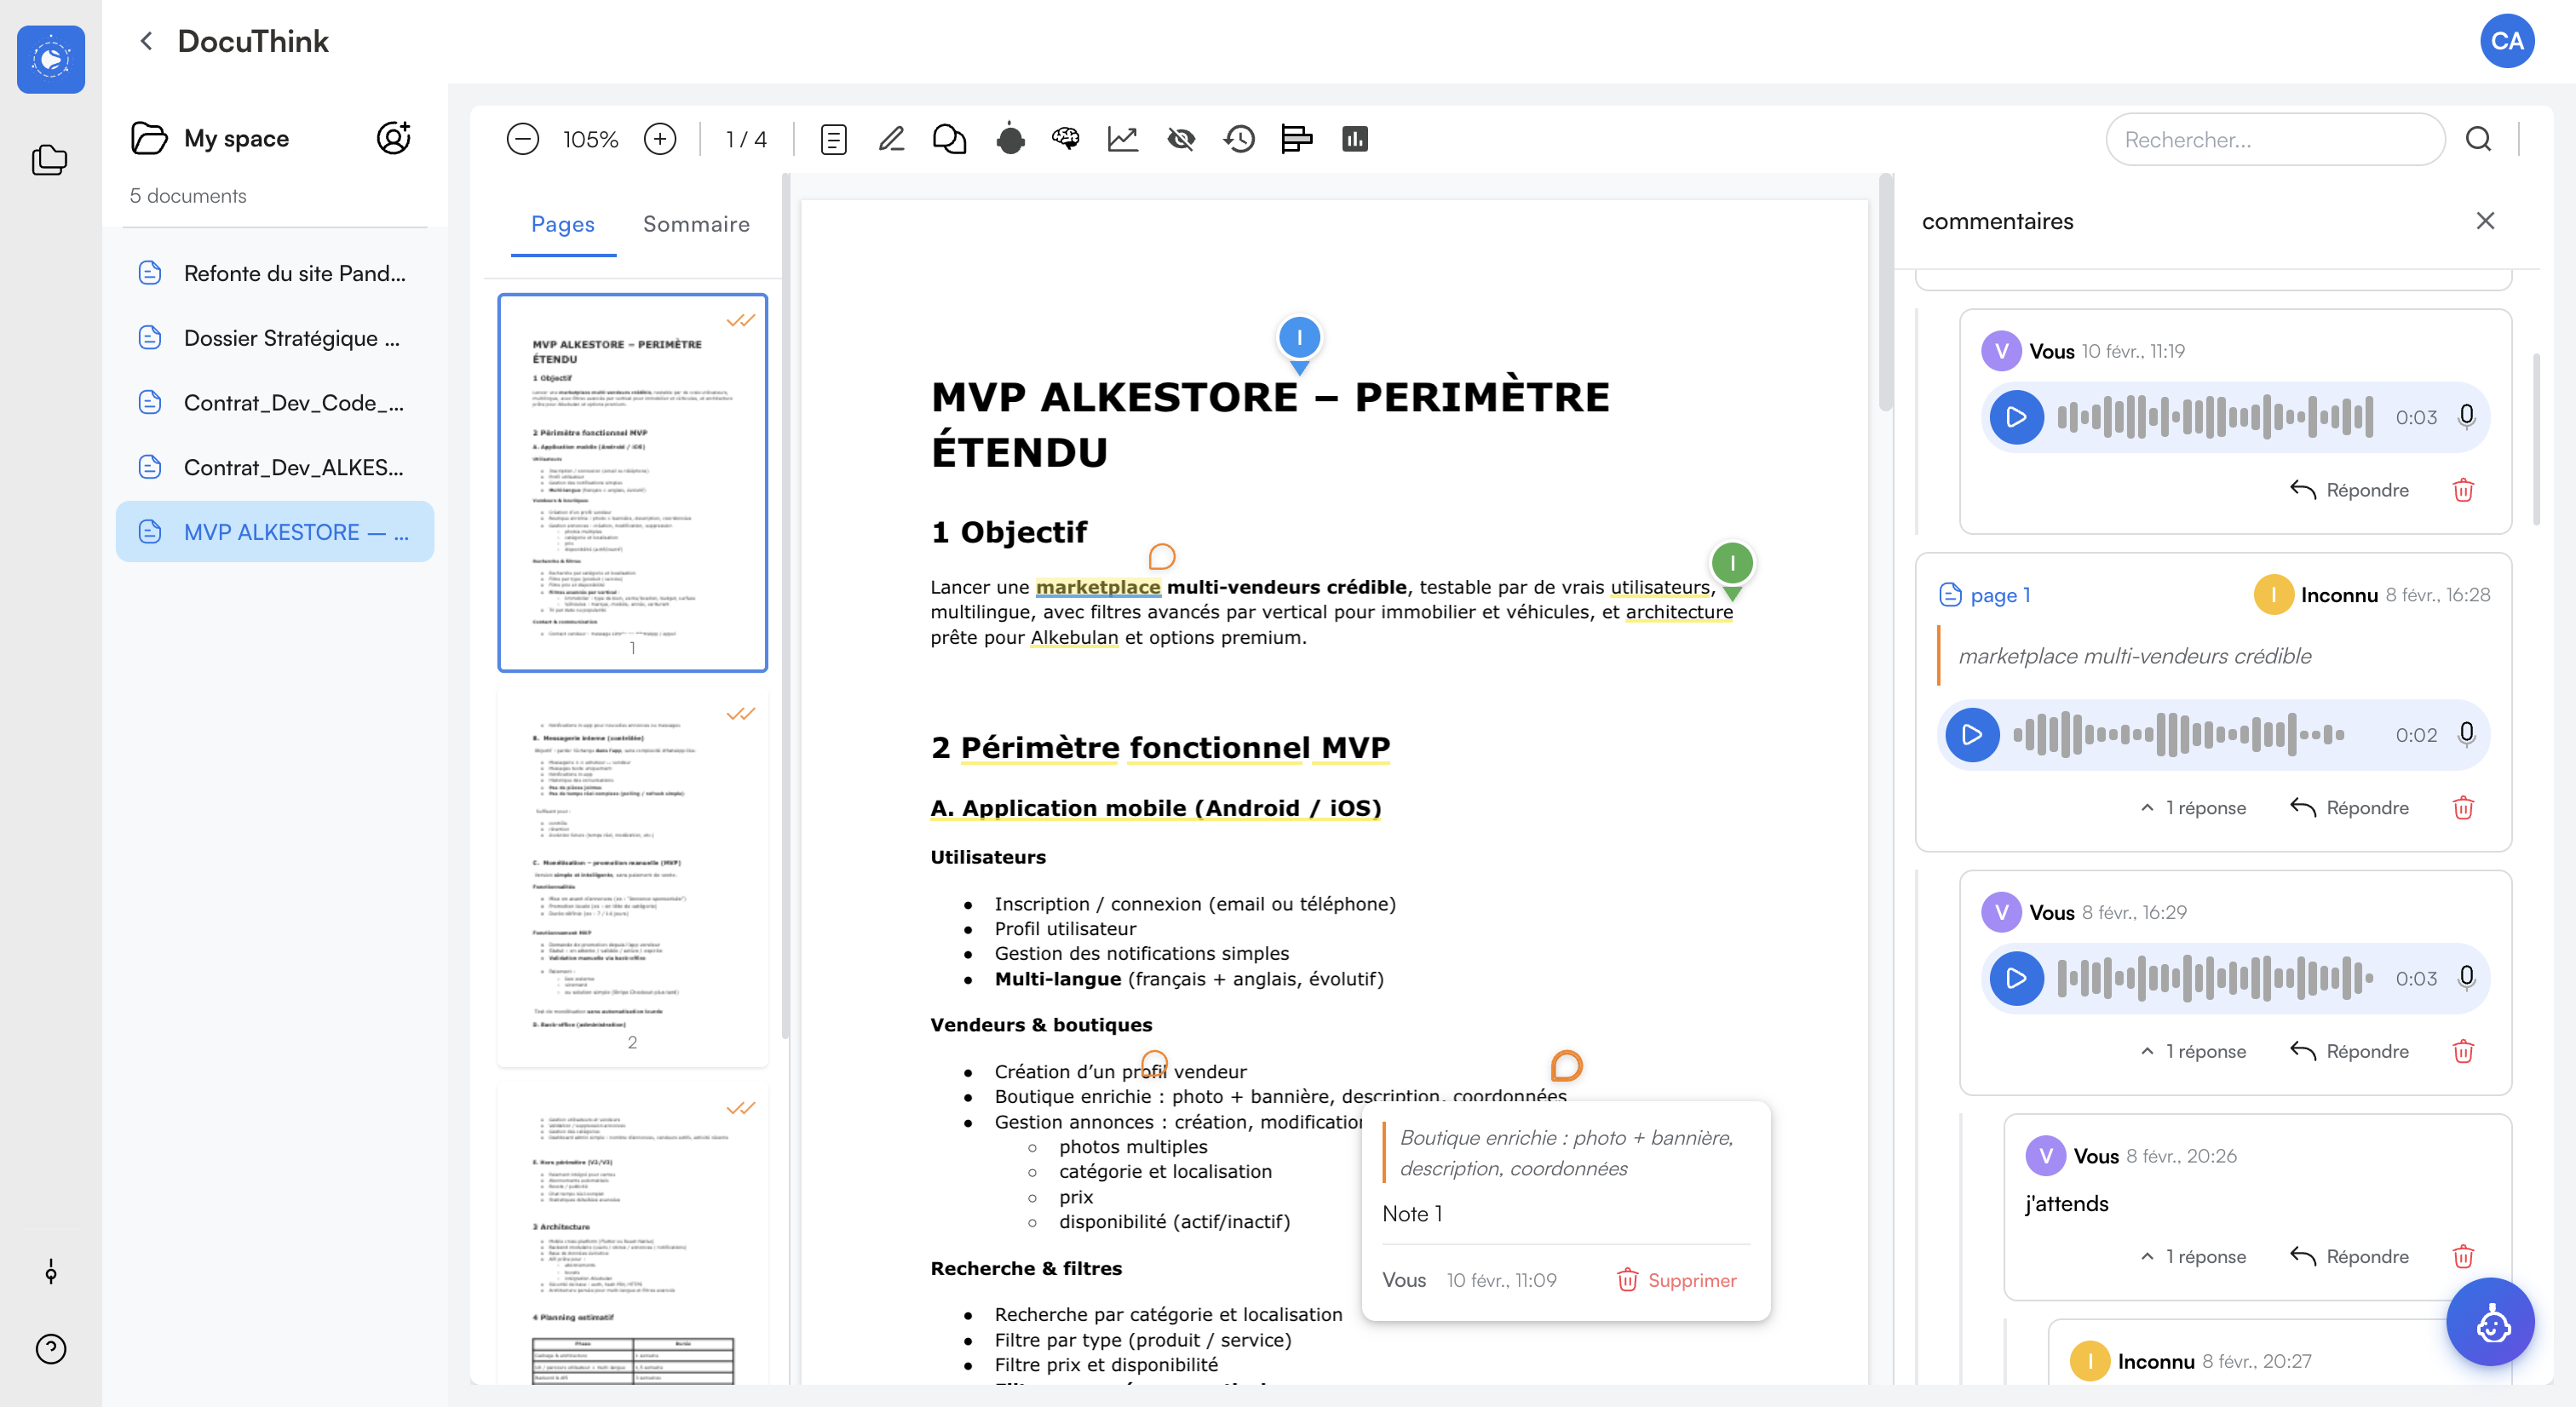The image size is (2576, 1407).
Task: Open the line chart analytics icon
Action: pos(1123,139)
